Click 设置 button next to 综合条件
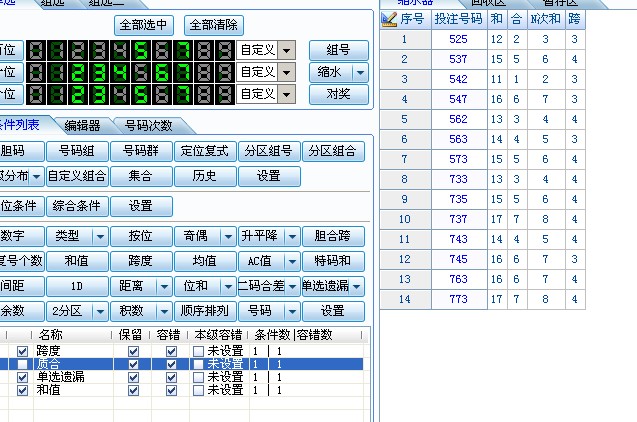Screen dimensions: 637x422 point(141,206)
